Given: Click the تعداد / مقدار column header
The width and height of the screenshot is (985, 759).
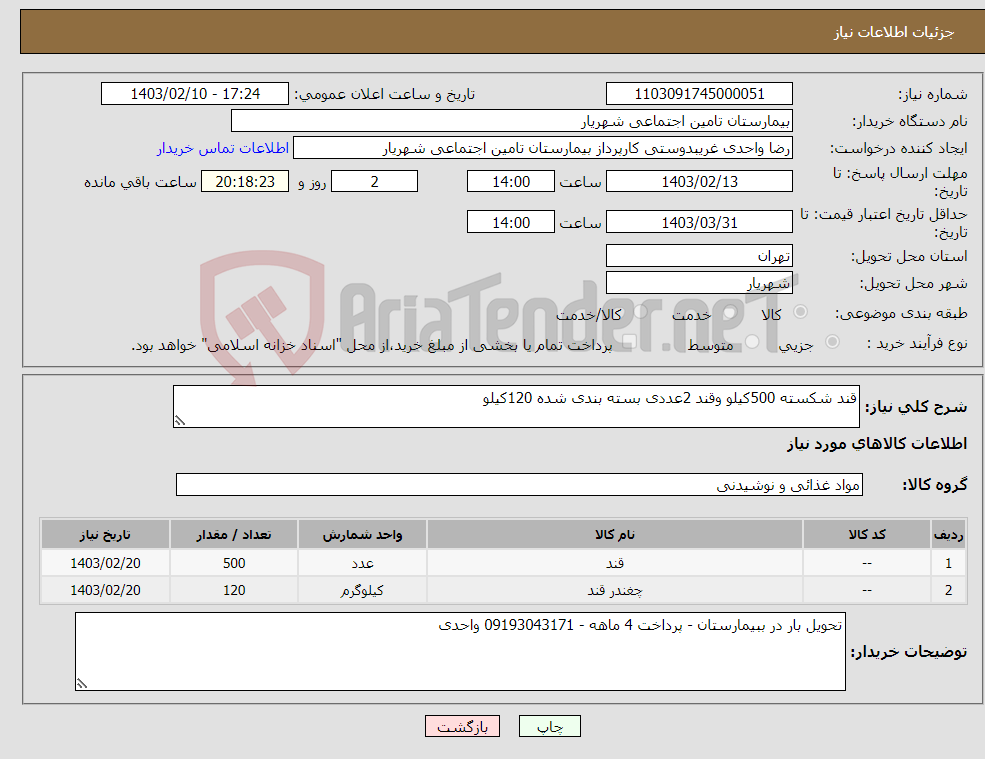Looking at the screenshot, I should [234, 535].
